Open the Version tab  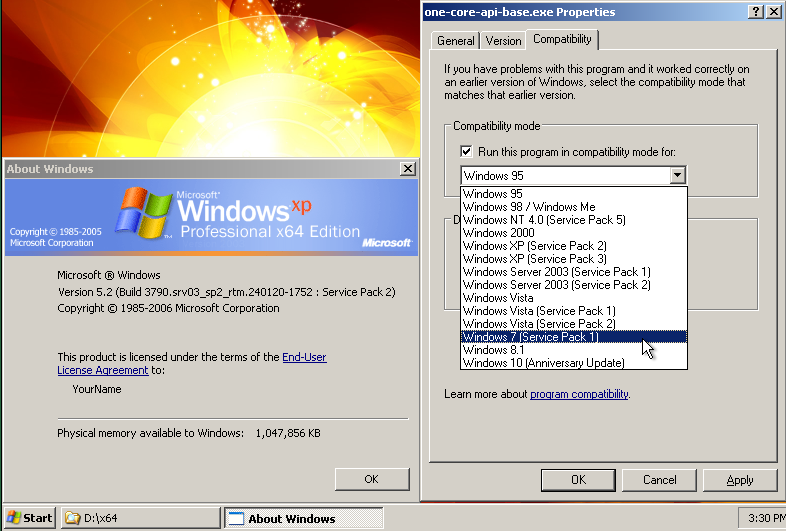[503, 41]
